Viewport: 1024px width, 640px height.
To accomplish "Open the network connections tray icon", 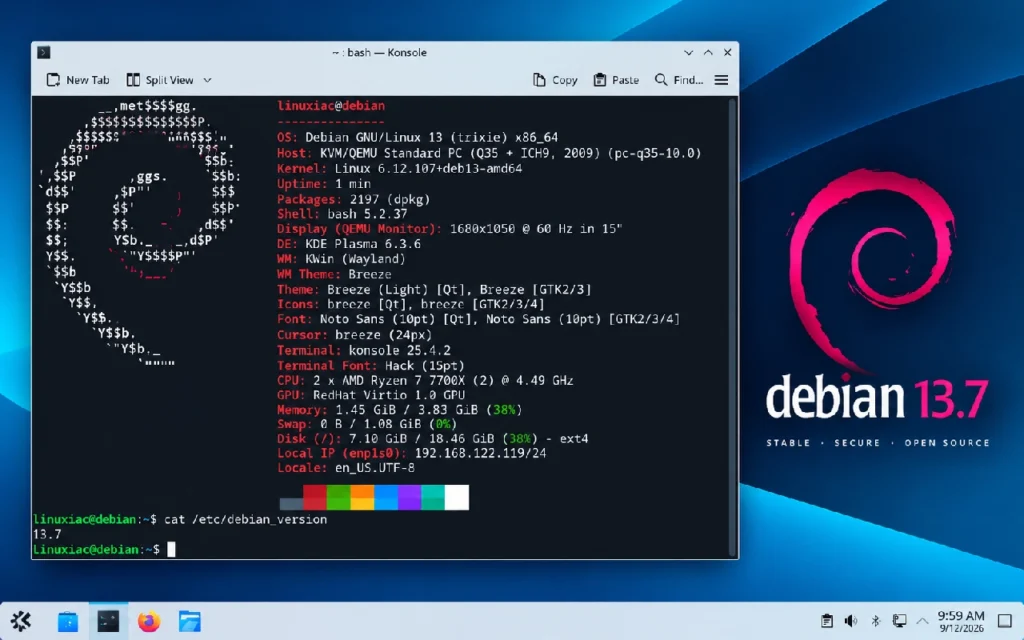I will [x=899, y=621].
